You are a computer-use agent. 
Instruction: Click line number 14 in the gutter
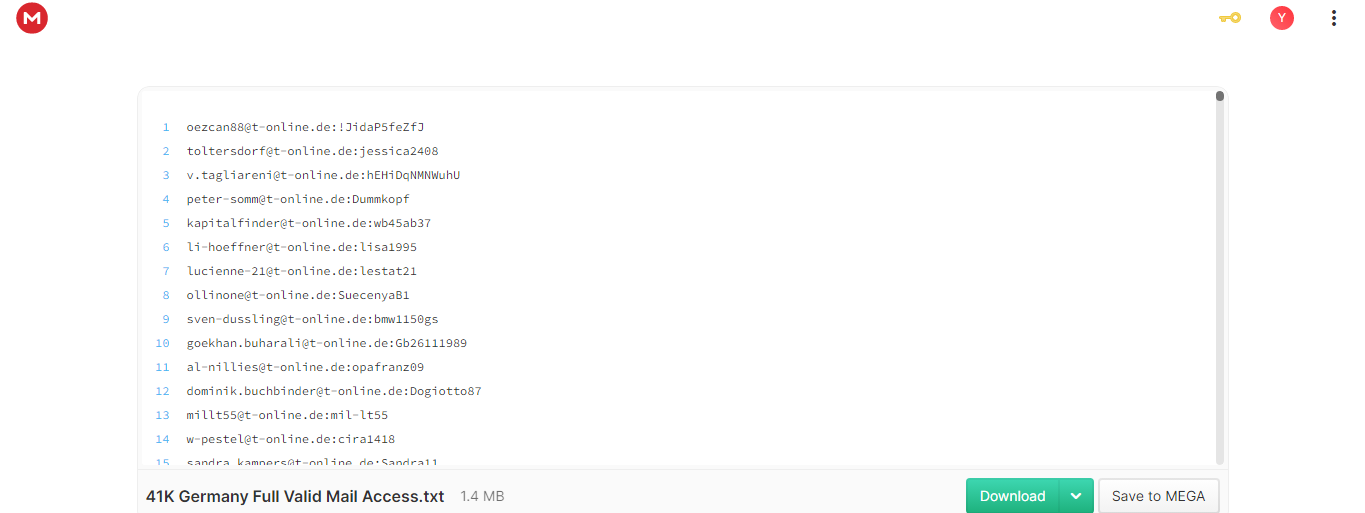click(163, 439)
